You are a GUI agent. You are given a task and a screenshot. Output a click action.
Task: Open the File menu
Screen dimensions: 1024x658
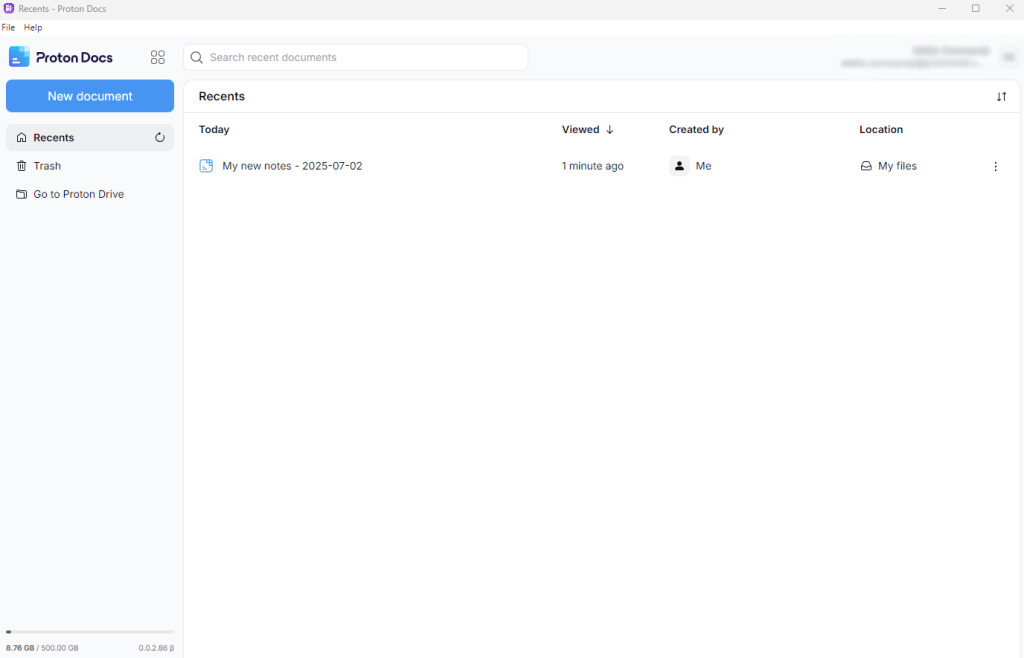[x=8, y=28]
